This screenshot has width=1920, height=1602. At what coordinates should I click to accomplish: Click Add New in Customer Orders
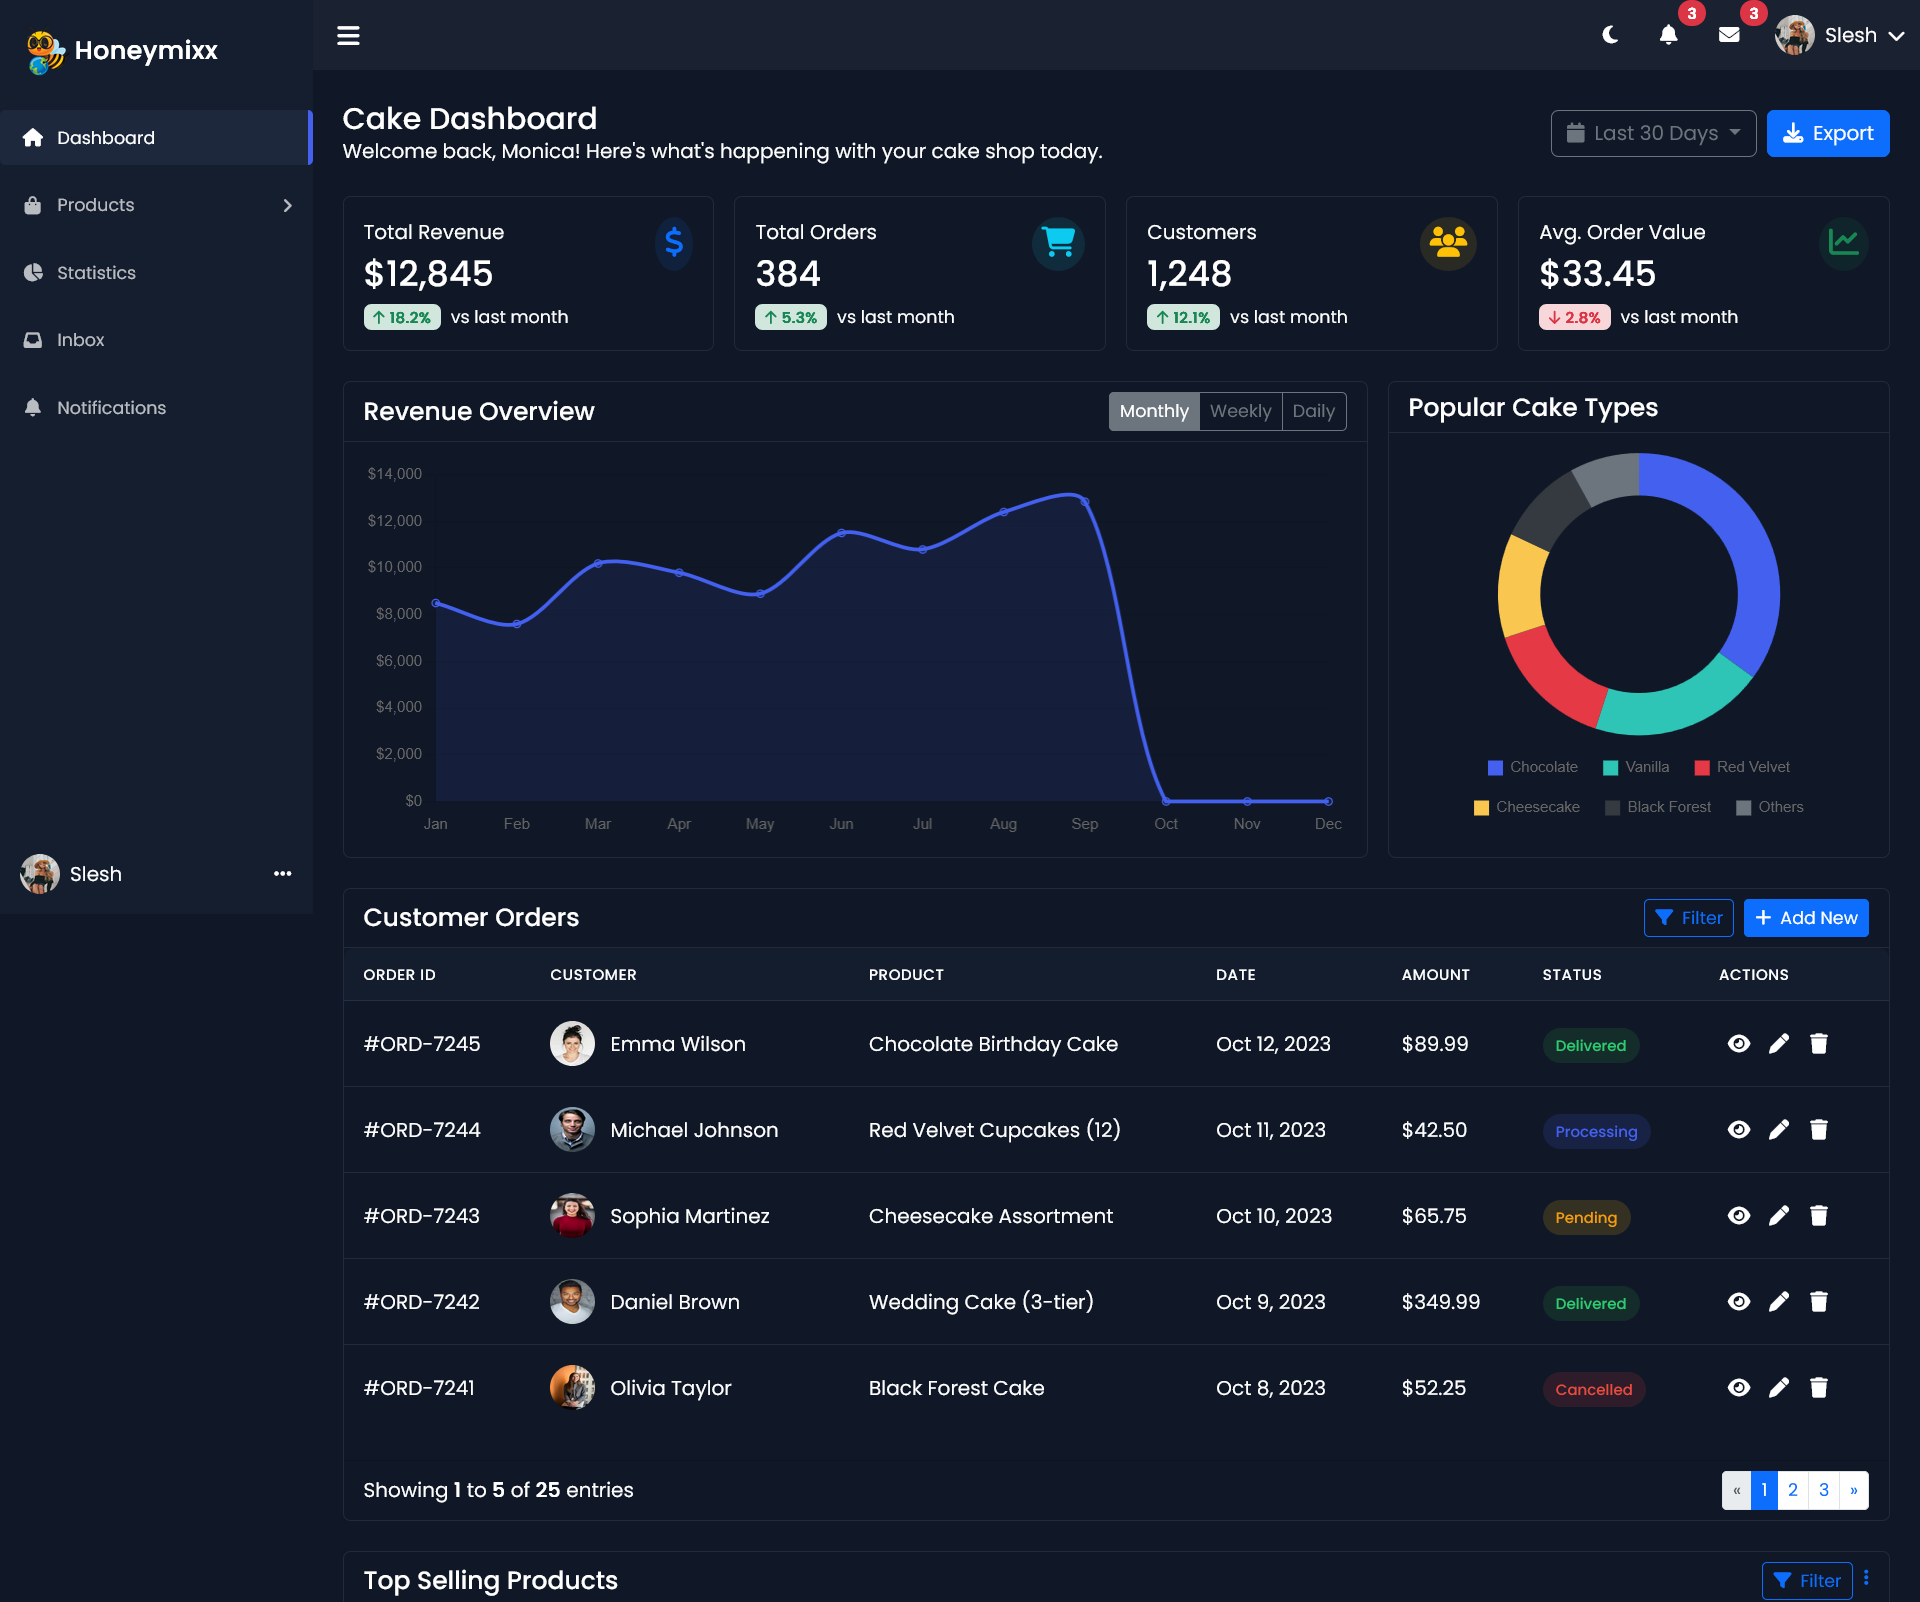coord(1806,918)
